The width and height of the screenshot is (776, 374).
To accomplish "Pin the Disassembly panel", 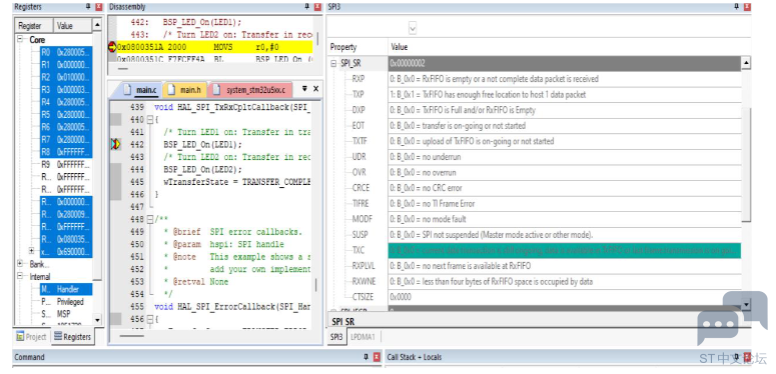I will (307, 7).
